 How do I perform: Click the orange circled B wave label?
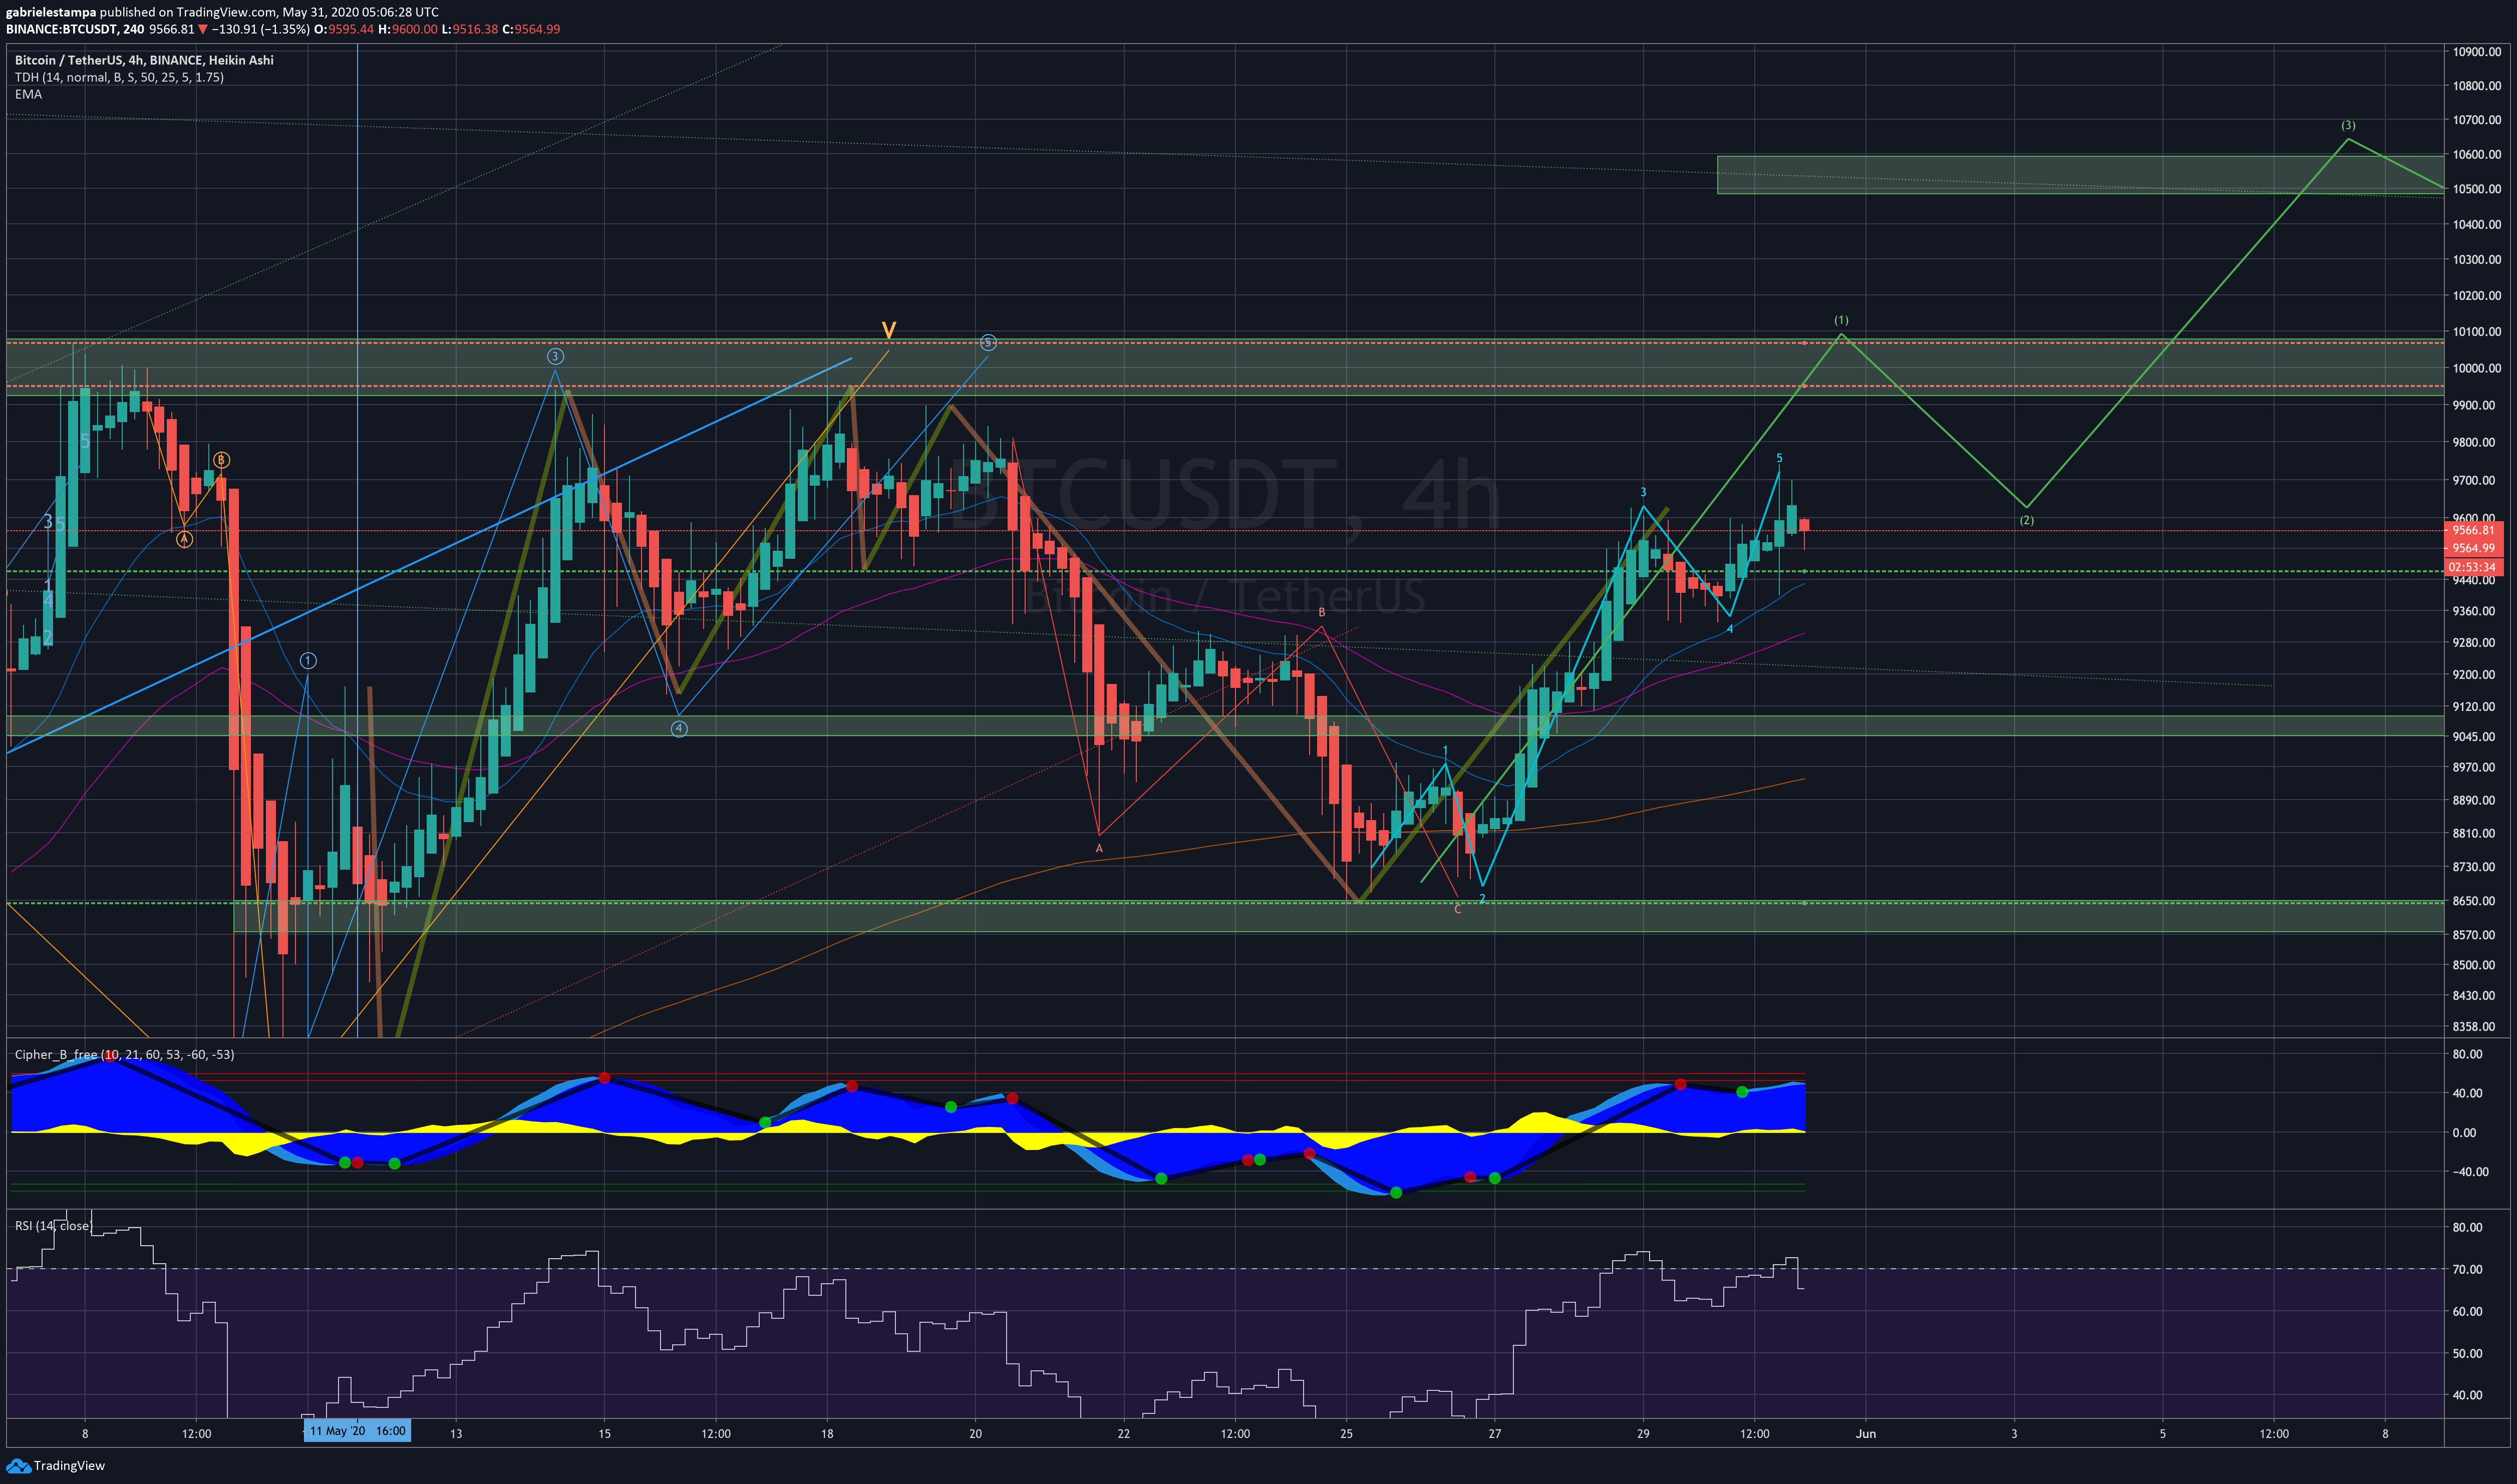(221, 460)
